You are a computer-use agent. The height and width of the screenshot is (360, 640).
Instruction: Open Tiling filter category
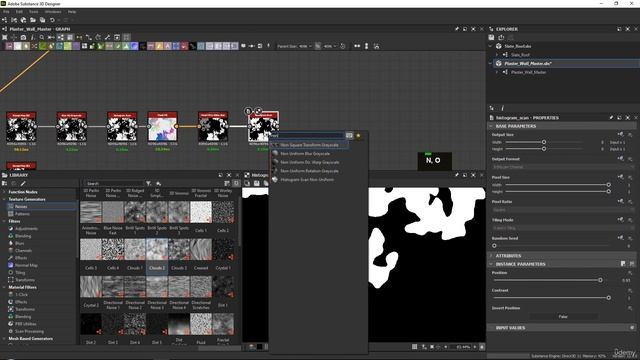click(x=20, y=273)
